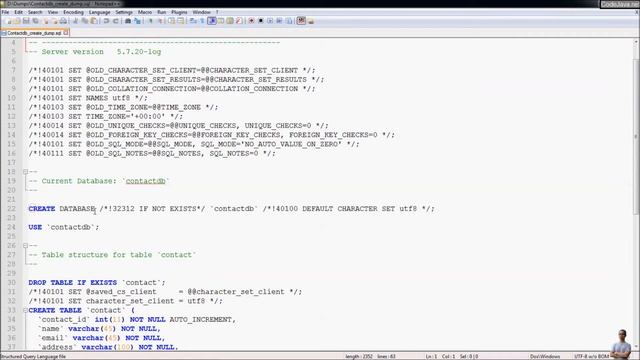
Task: Save the document with the Save icon
Action: pos(26,21)
